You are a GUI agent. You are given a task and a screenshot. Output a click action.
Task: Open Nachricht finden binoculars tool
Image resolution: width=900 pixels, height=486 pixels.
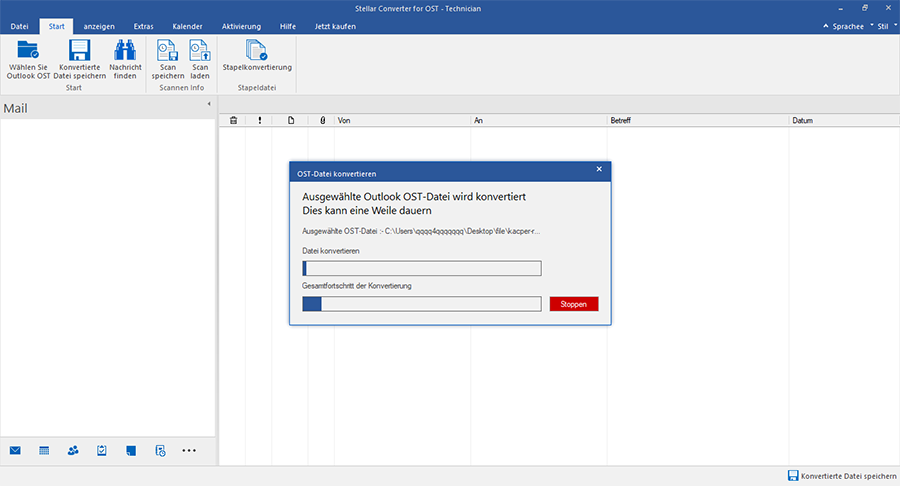[x=125, y=50]
